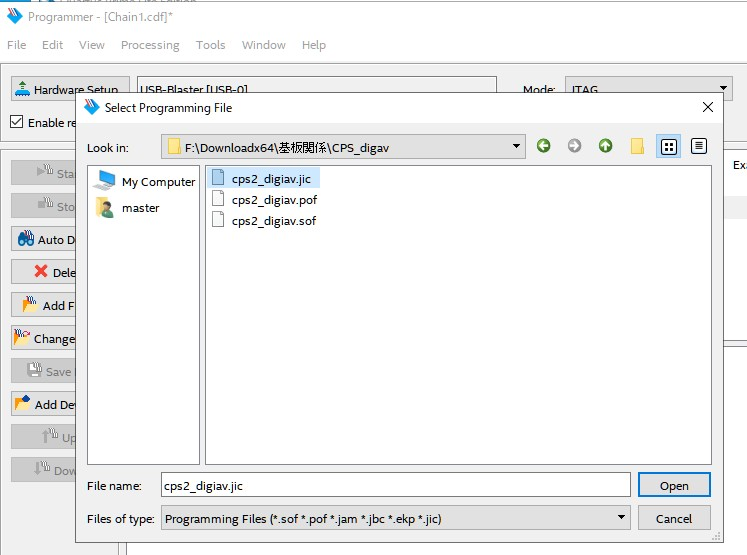747x555 pixels.
Task: Open the Processing menu in Programmer
Action: click(150, 45)
